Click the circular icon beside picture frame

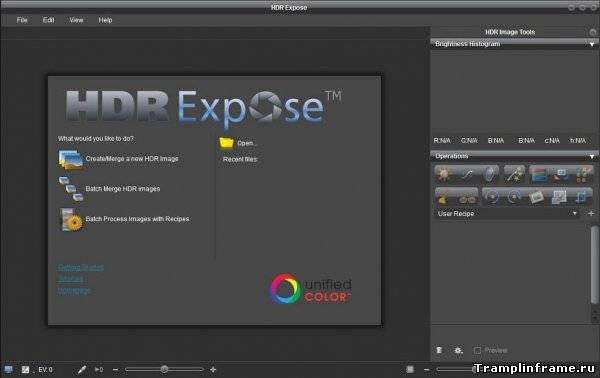pyautogui.click(x=514, y=197)
